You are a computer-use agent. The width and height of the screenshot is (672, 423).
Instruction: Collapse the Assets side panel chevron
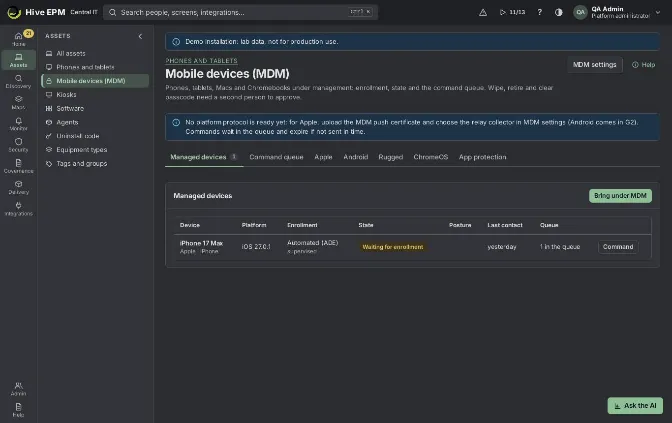pyautogui.click(x=140, y=36)
